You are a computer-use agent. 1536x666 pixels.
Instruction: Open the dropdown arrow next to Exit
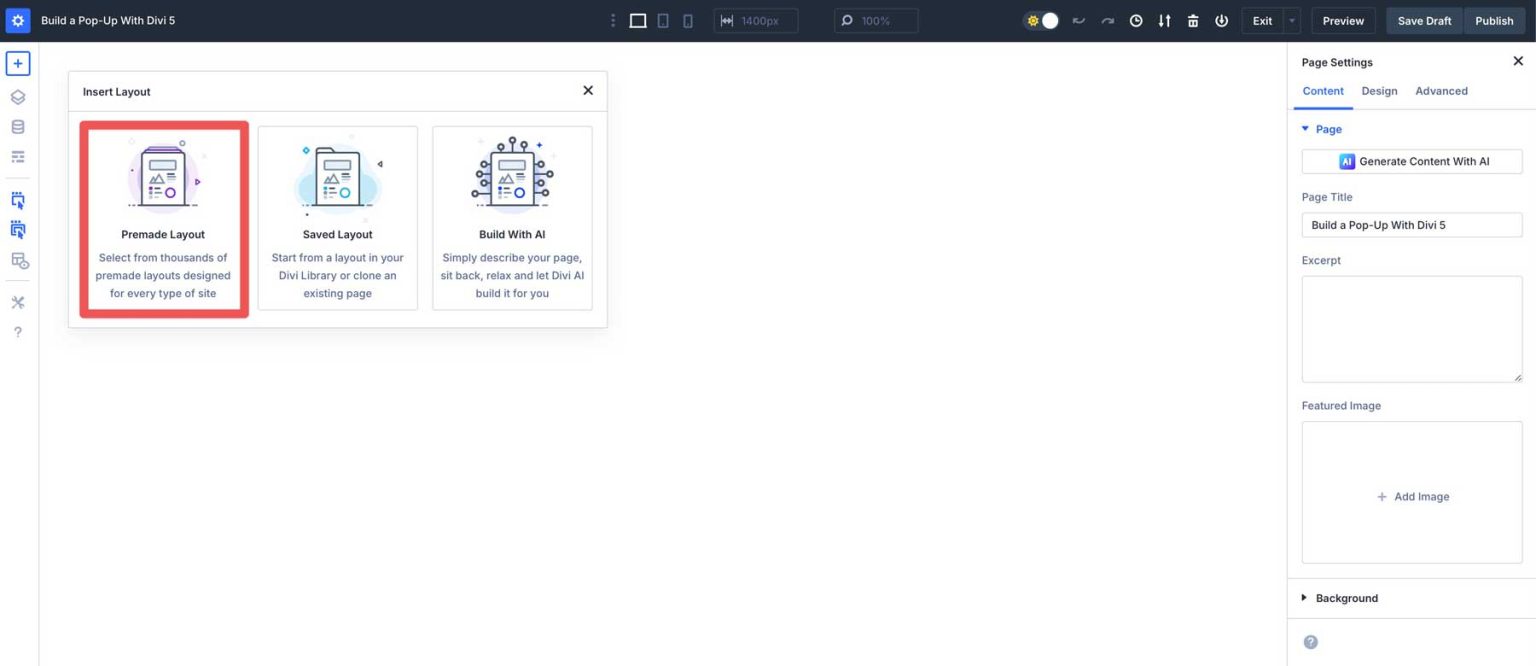click(x=1290, y=20)
